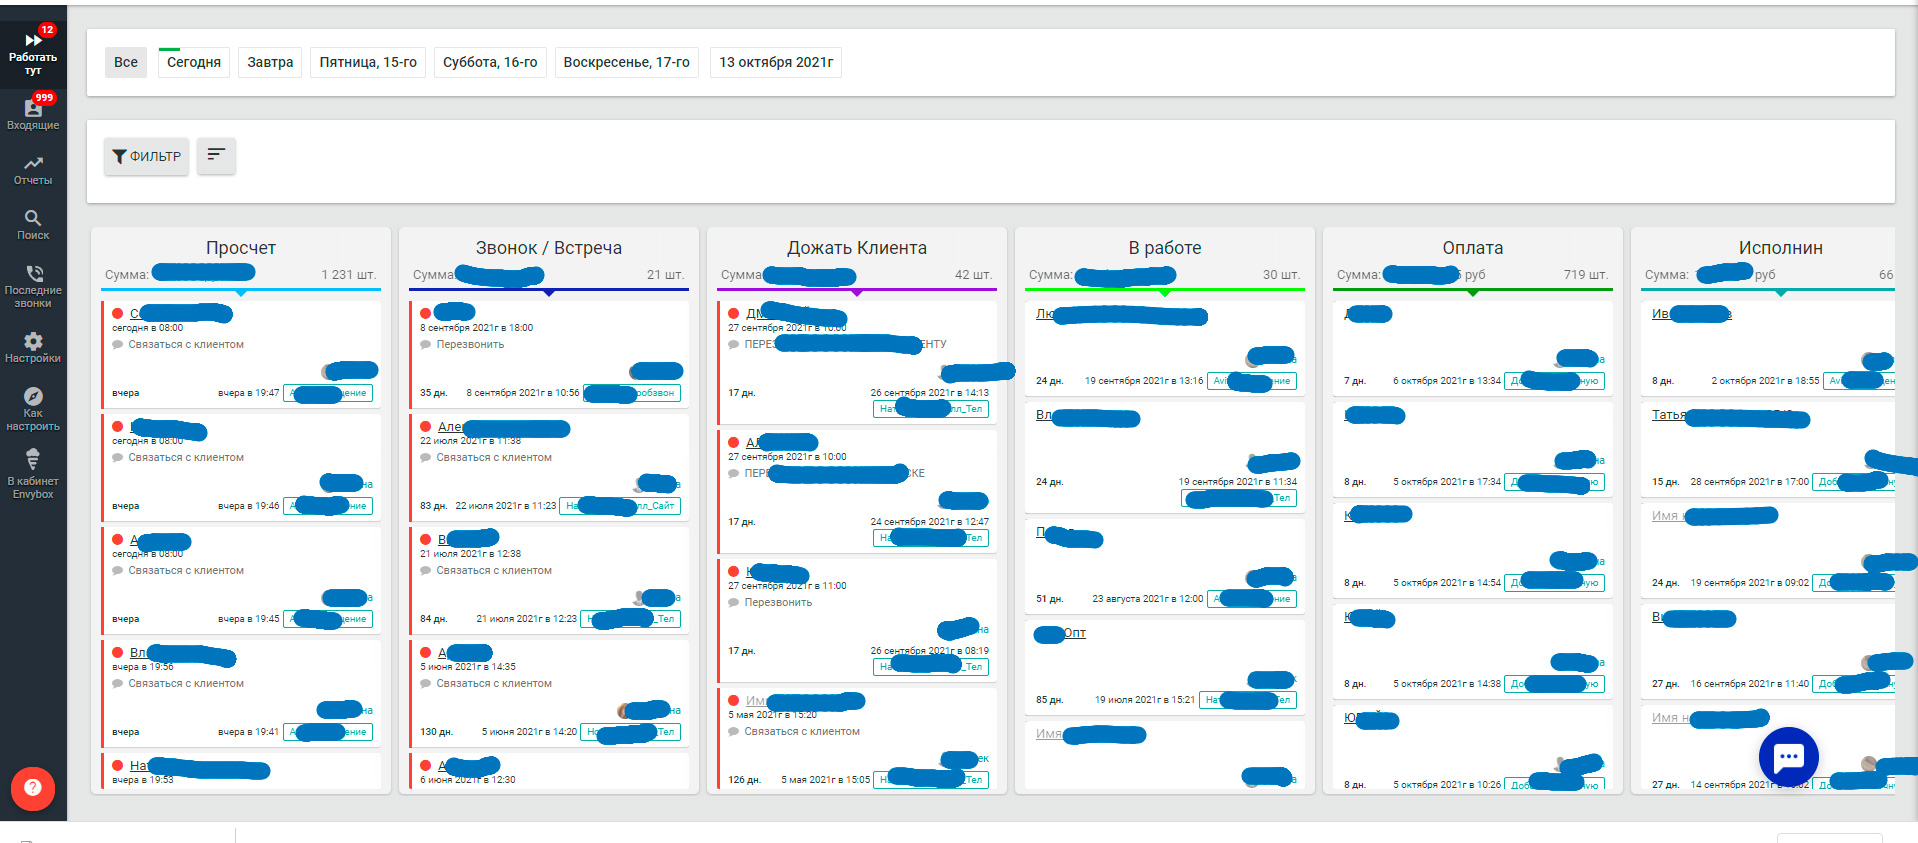This screenshot has width=1918, height=843.
Task: Open the Опт deal link
Action: [1075, 633]
